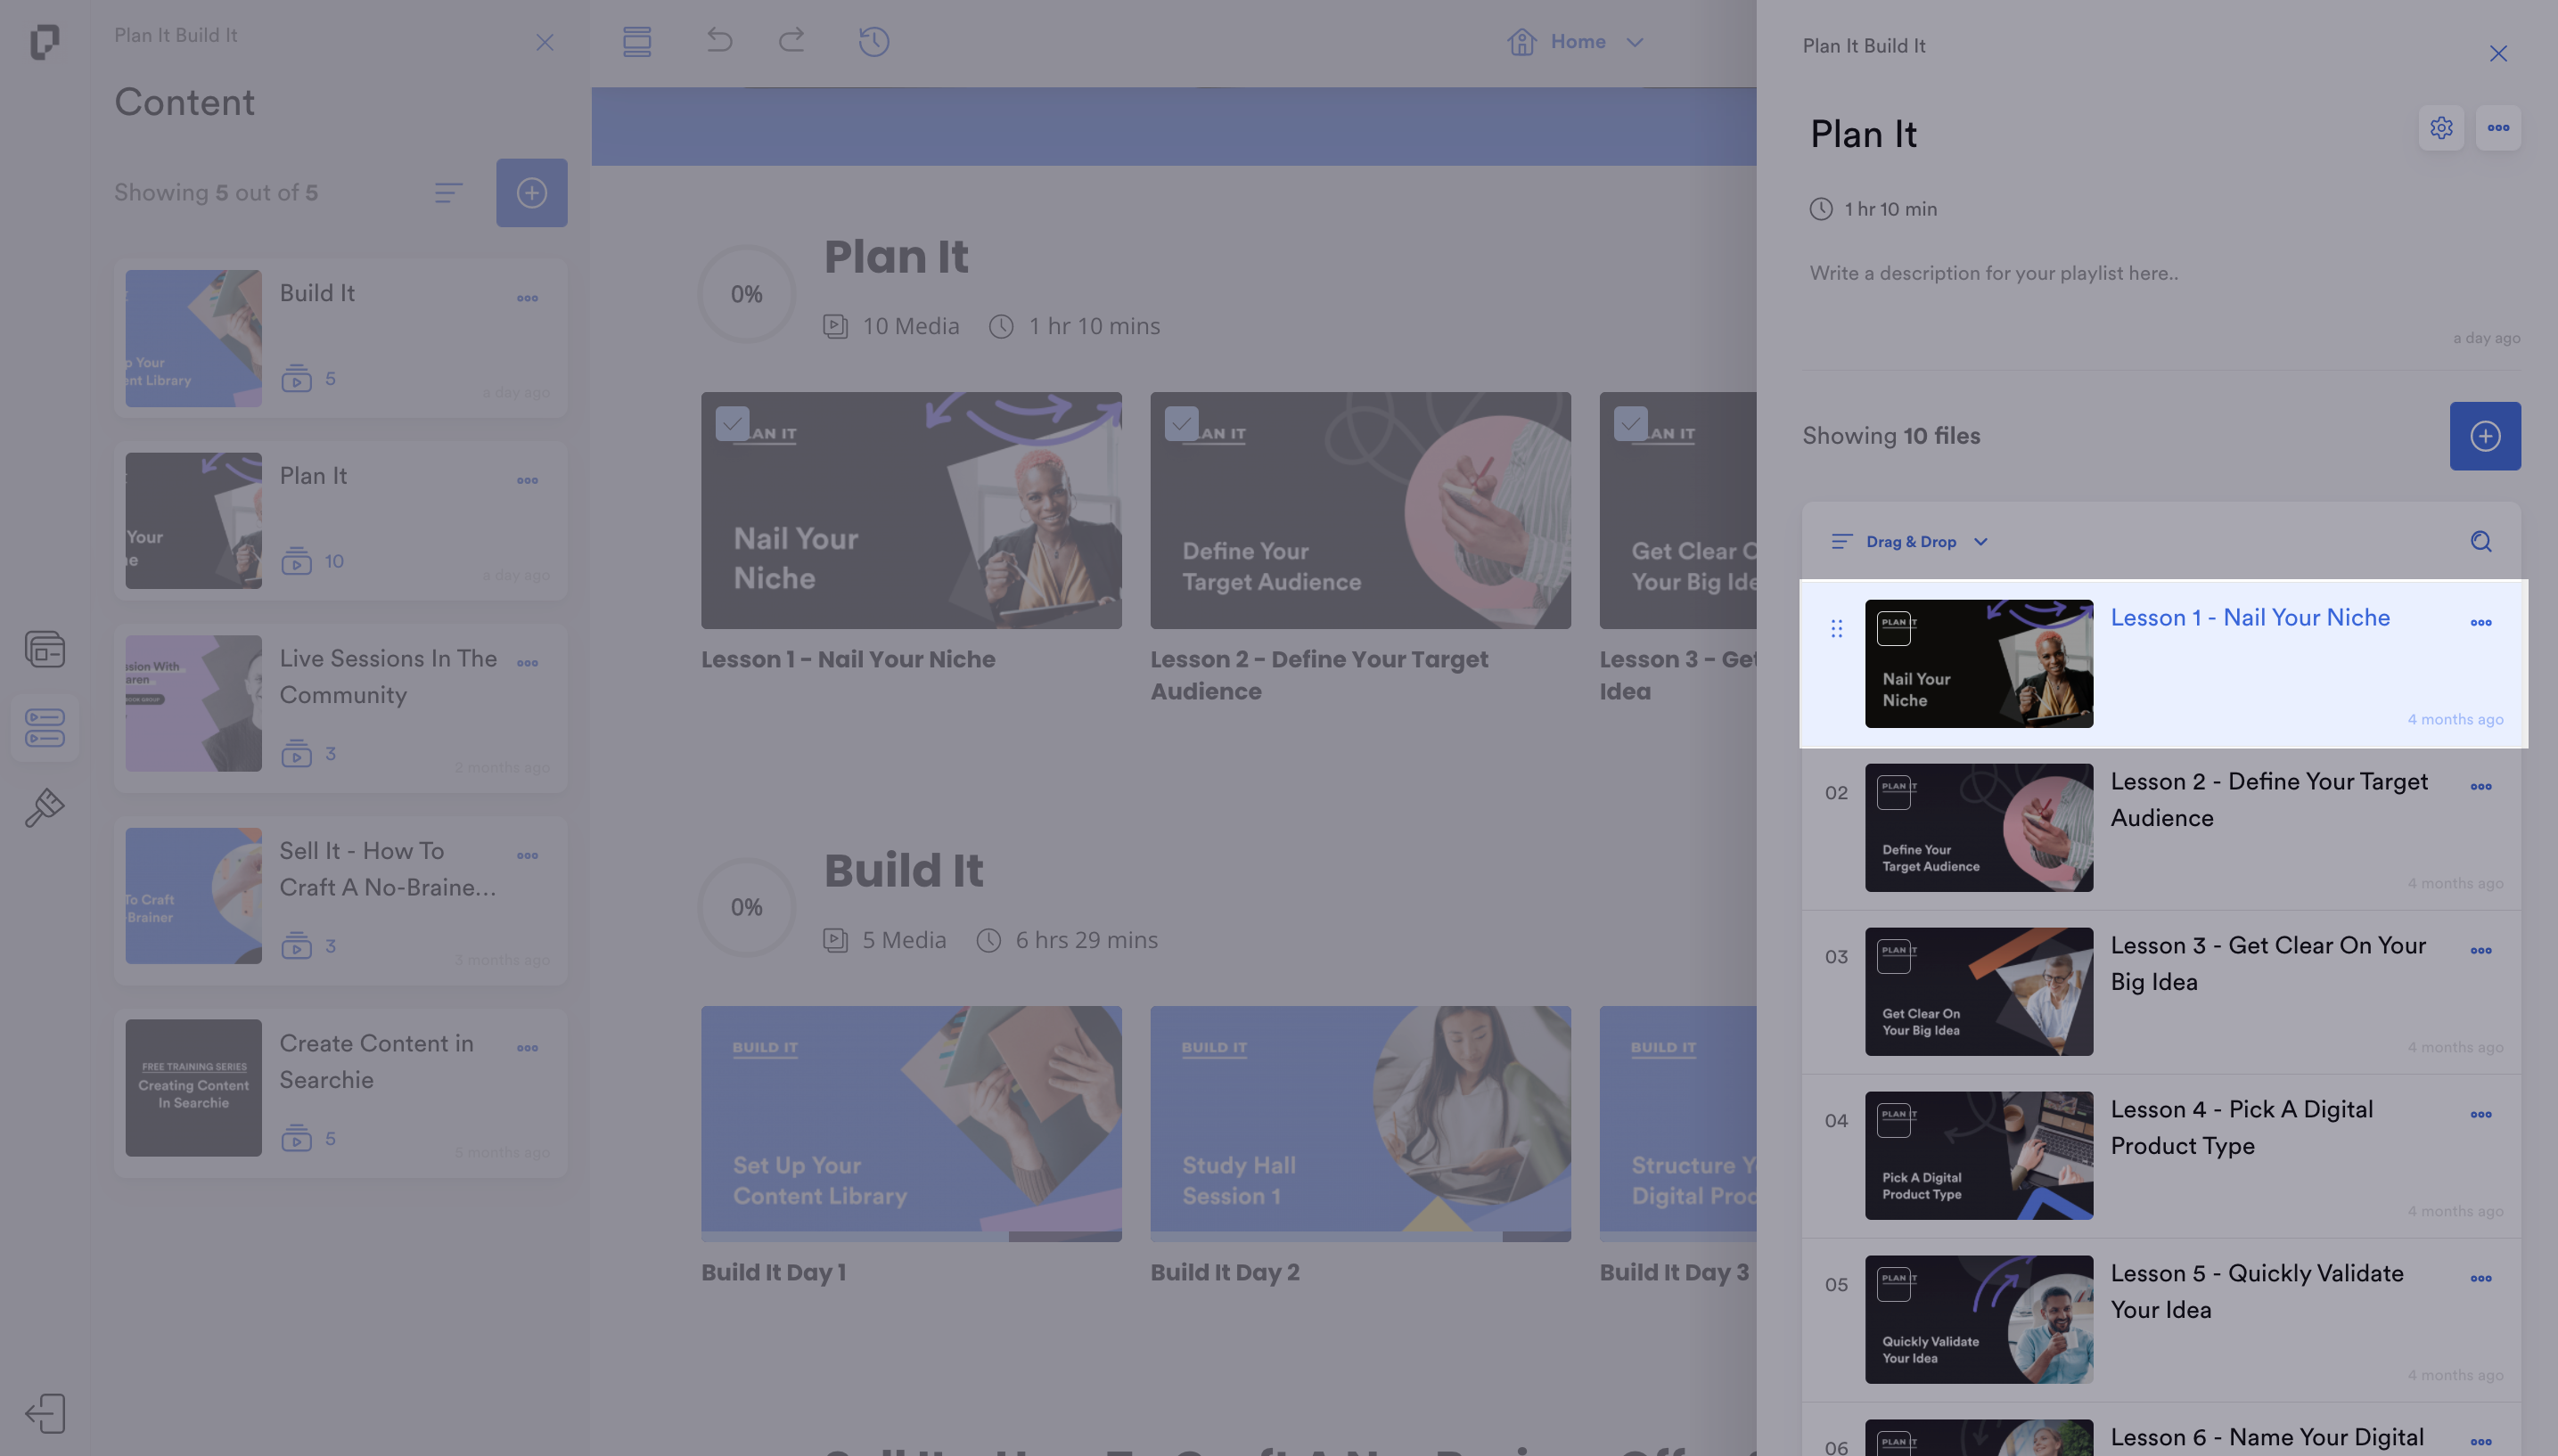This screenshot has width=2558, height=1456.
Task: Select Lesson 2 - Define Your Target Audience
Action: coord(2161,828)
